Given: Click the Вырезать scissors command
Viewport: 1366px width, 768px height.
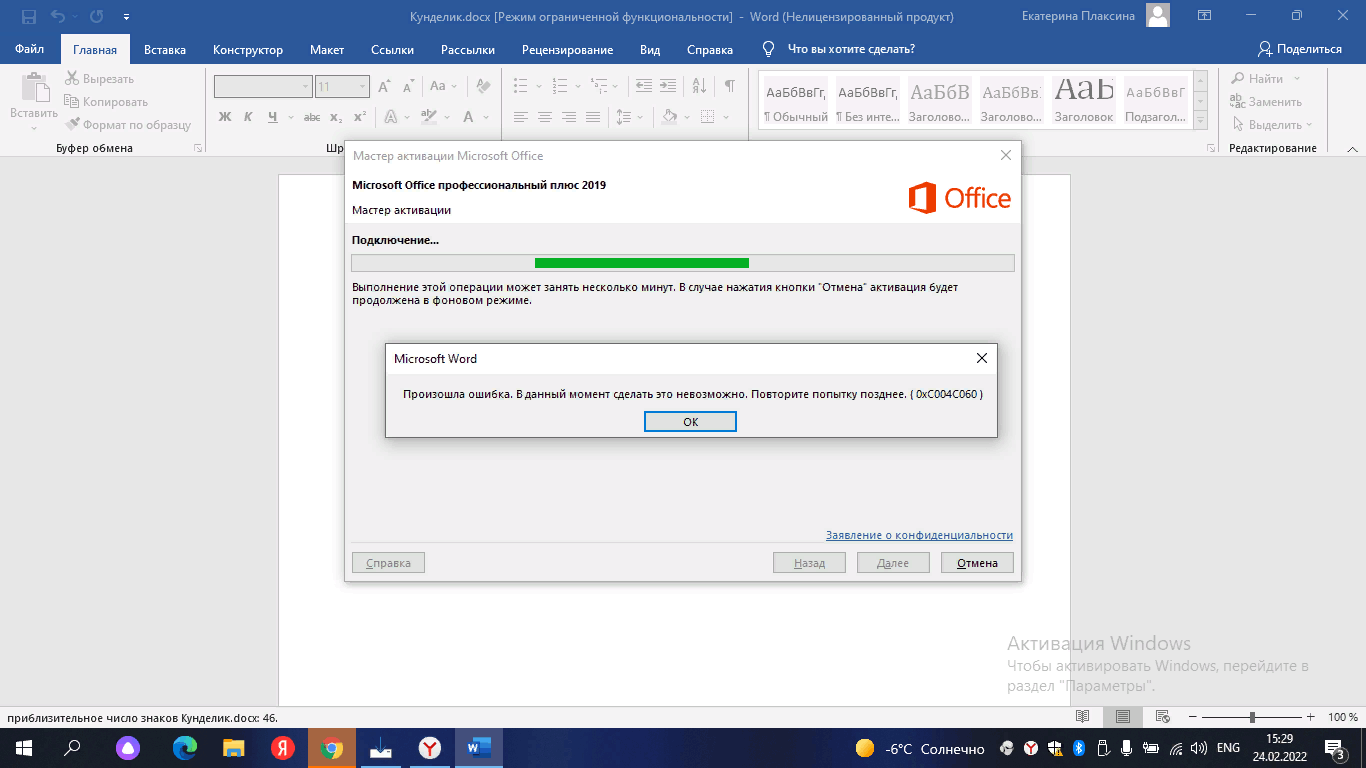Looking at the screenshot, I should 99,79.
